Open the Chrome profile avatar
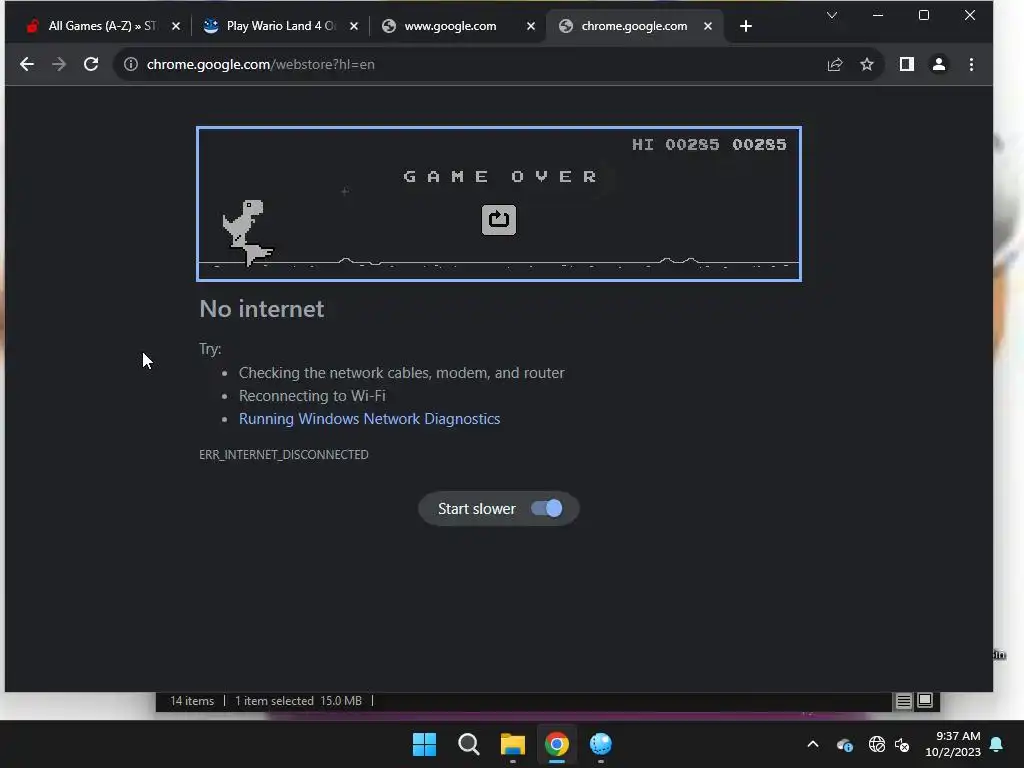The height and width of the screenshot is (768, 1024). (x=938, y=64)
